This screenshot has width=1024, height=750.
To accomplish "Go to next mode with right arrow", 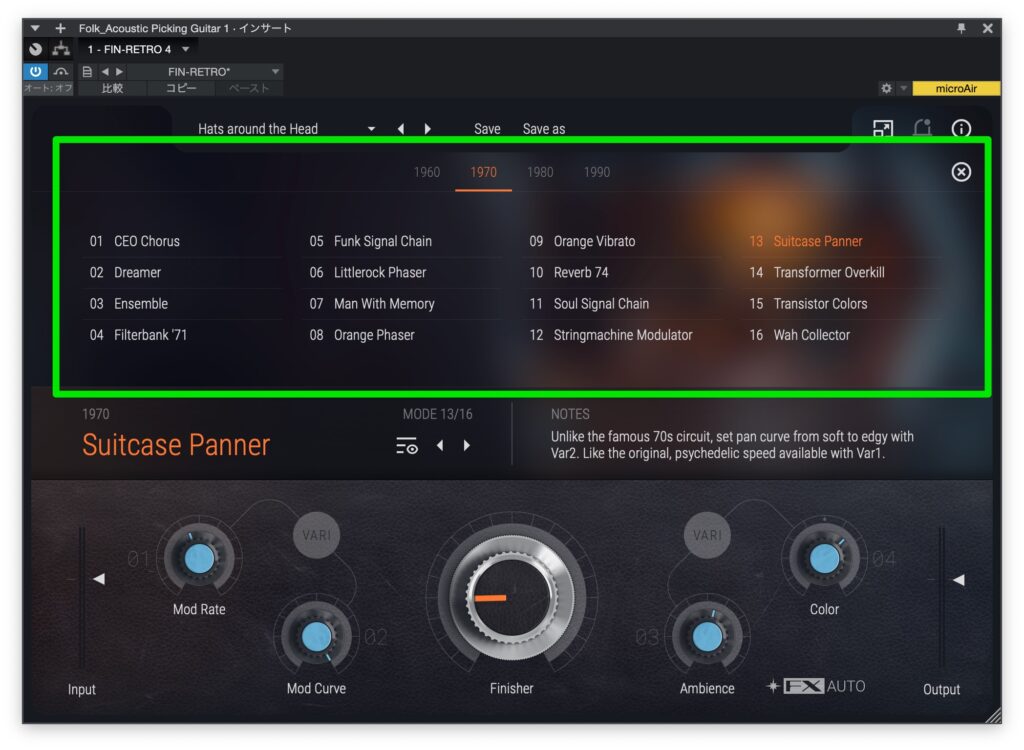I will click(466, 446).
